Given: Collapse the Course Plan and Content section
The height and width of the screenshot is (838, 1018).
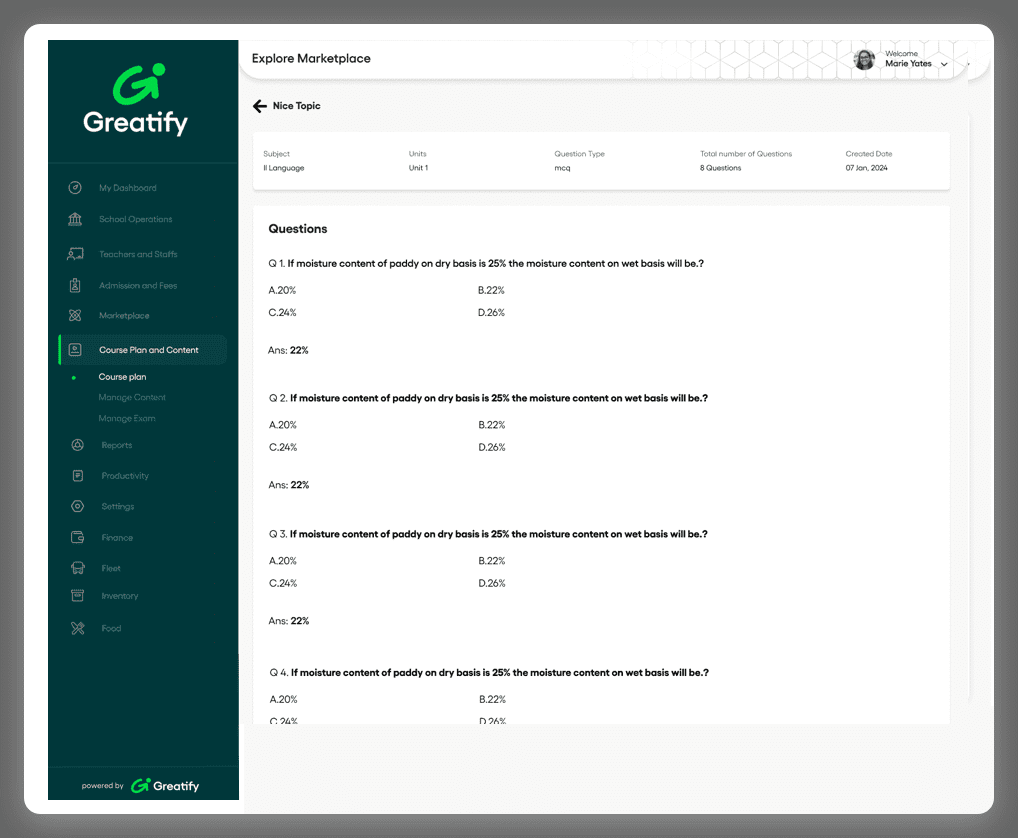Looking at the screenshot, I should 148,350.
